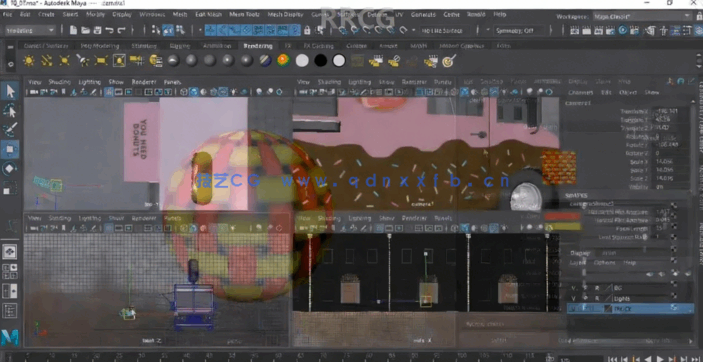Open the Mesh Tools menu

click(245, 14)
